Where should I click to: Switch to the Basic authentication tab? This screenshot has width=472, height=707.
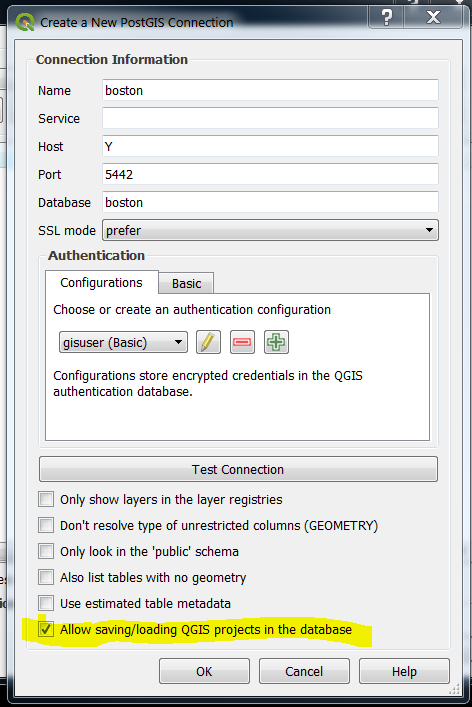tap(186, 284)
